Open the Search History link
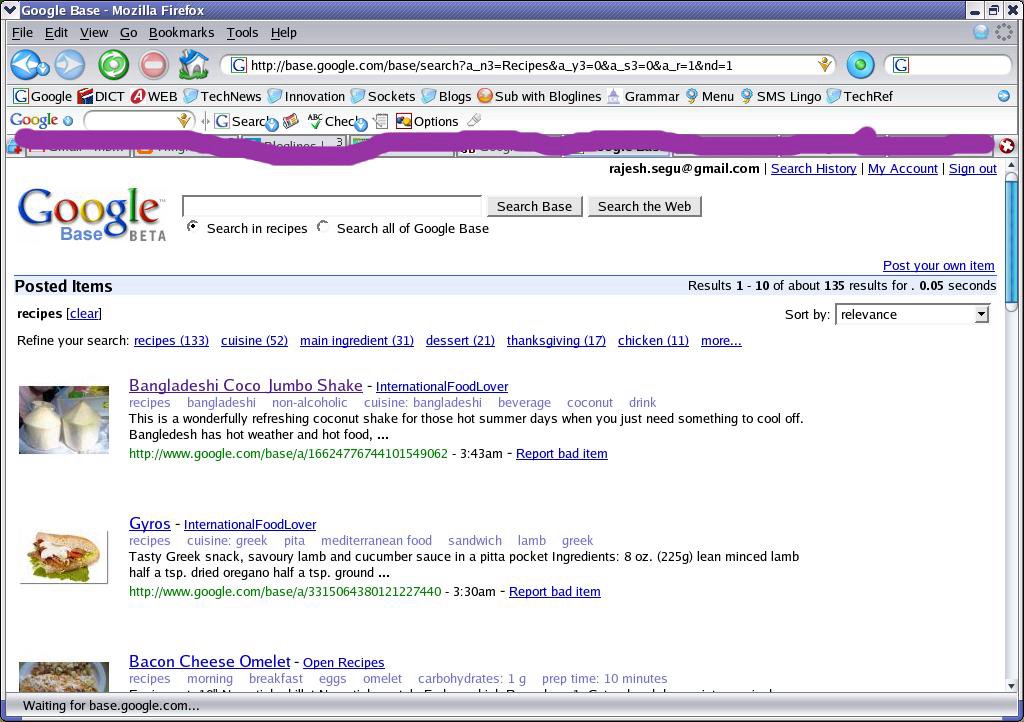1024x722 pixels. point(813,168)
